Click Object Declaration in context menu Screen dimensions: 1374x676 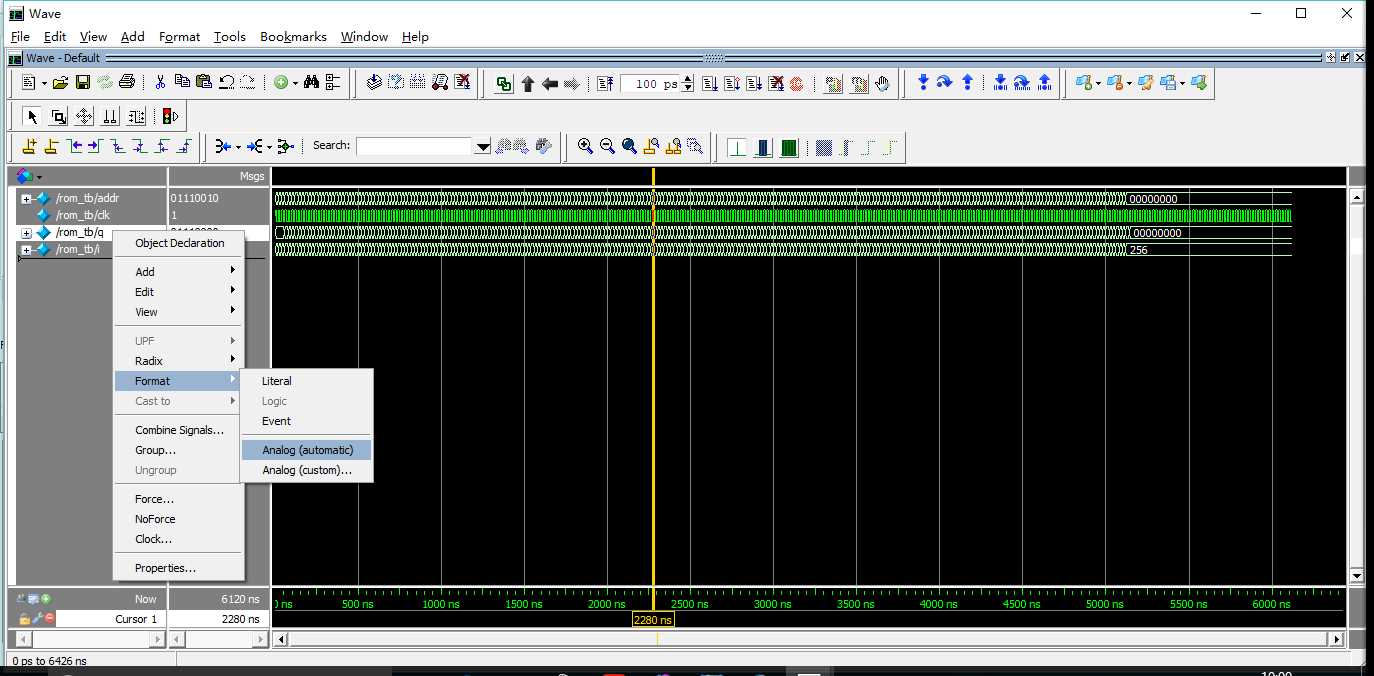178,243
